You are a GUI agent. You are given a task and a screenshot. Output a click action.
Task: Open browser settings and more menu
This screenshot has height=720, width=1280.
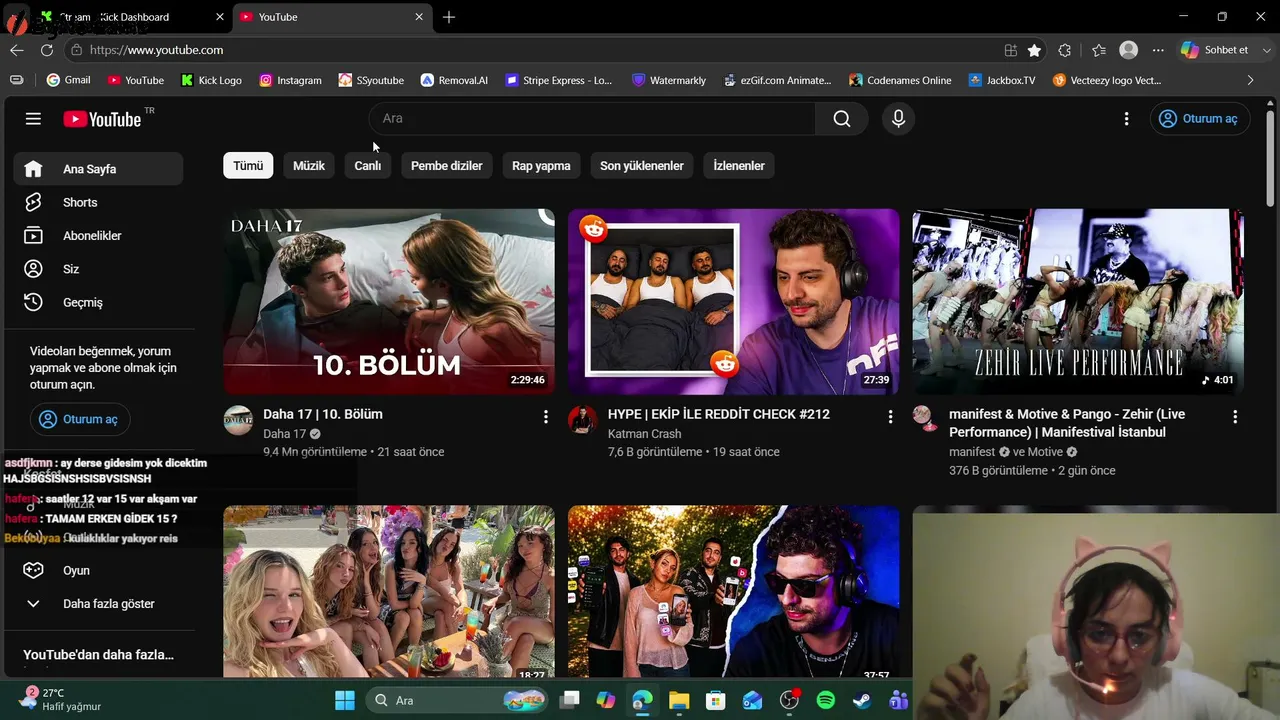1158,50
